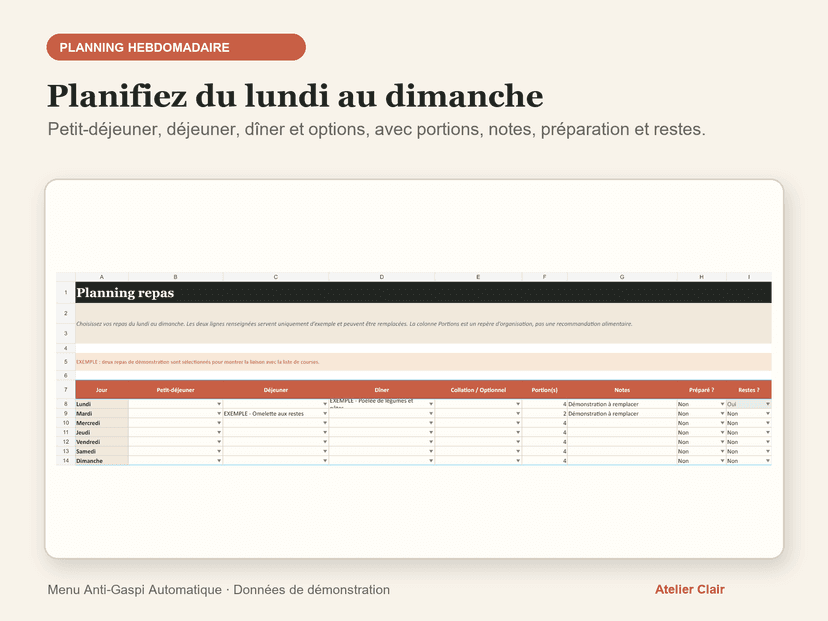Select row 5 header

(x=66, y=362)
